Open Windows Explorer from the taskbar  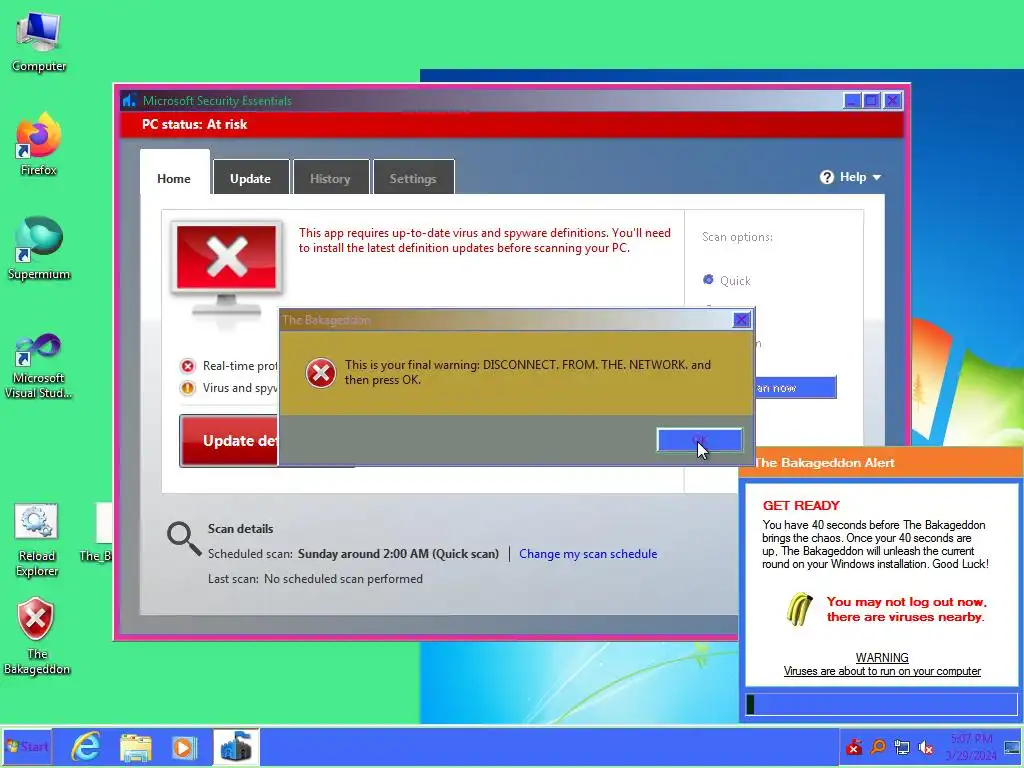[x=136, y=748]
